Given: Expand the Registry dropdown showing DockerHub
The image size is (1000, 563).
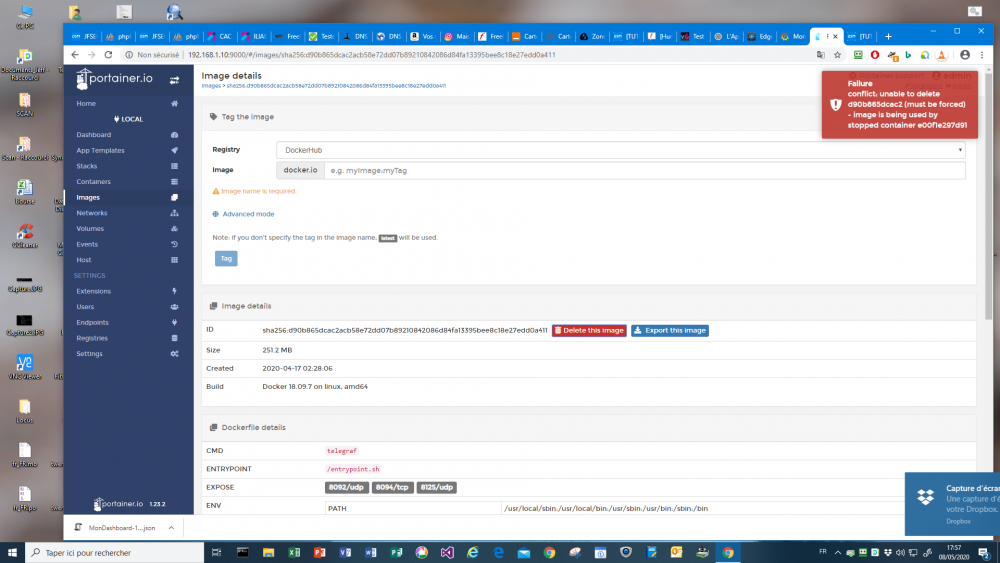Looking at the screenshot, I should (620, 150).
